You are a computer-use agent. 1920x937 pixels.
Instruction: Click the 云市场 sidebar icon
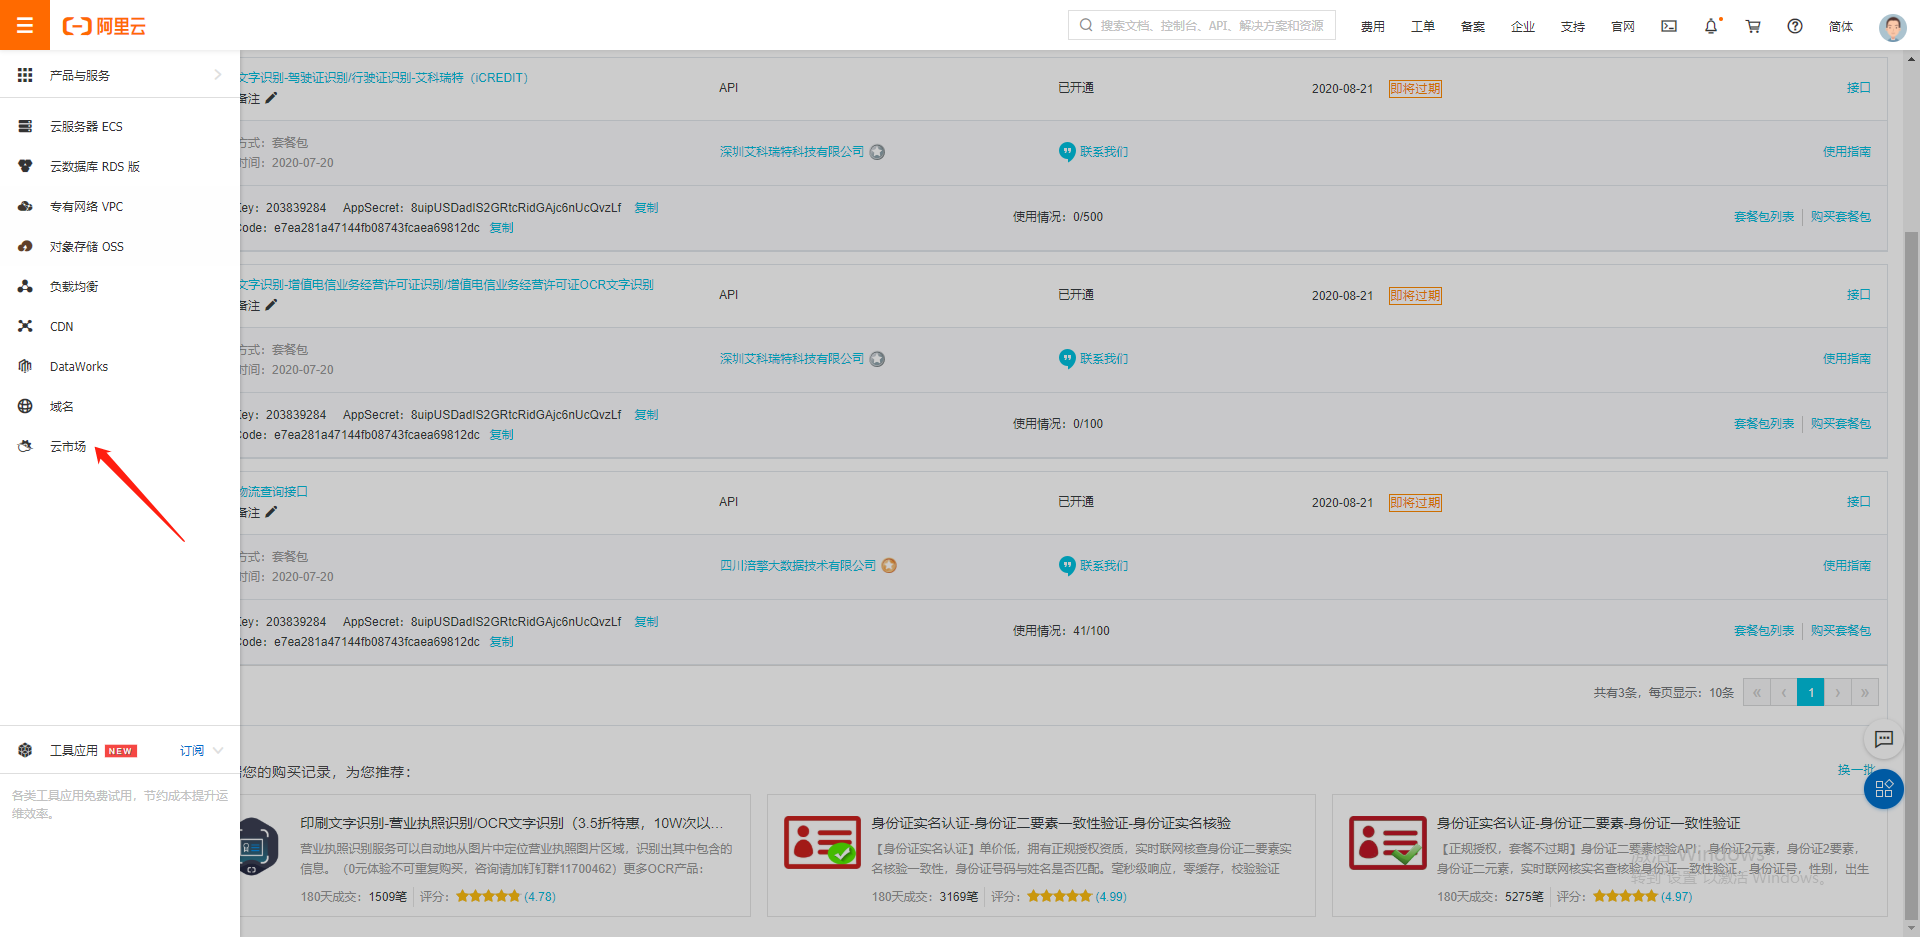pos(25,446)
